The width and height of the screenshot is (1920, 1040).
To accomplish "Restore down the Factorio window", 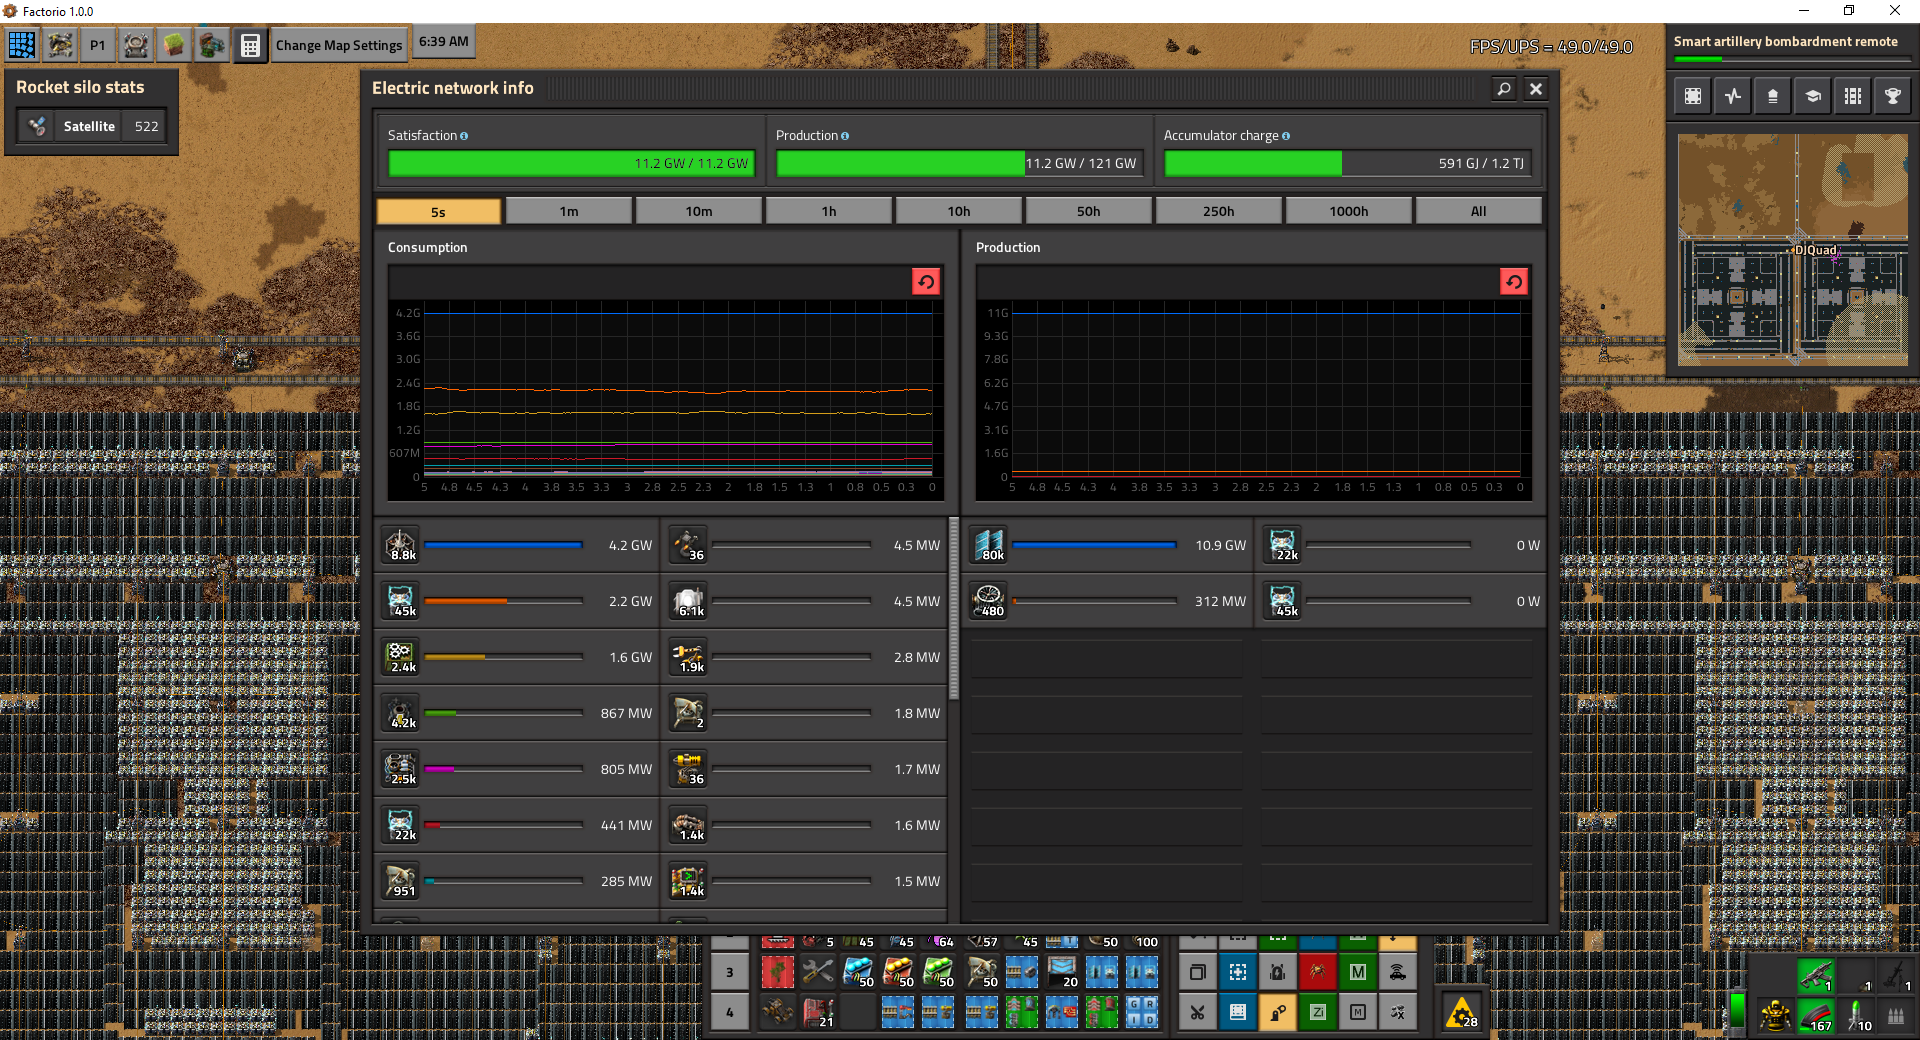I will click(1849, 10).
